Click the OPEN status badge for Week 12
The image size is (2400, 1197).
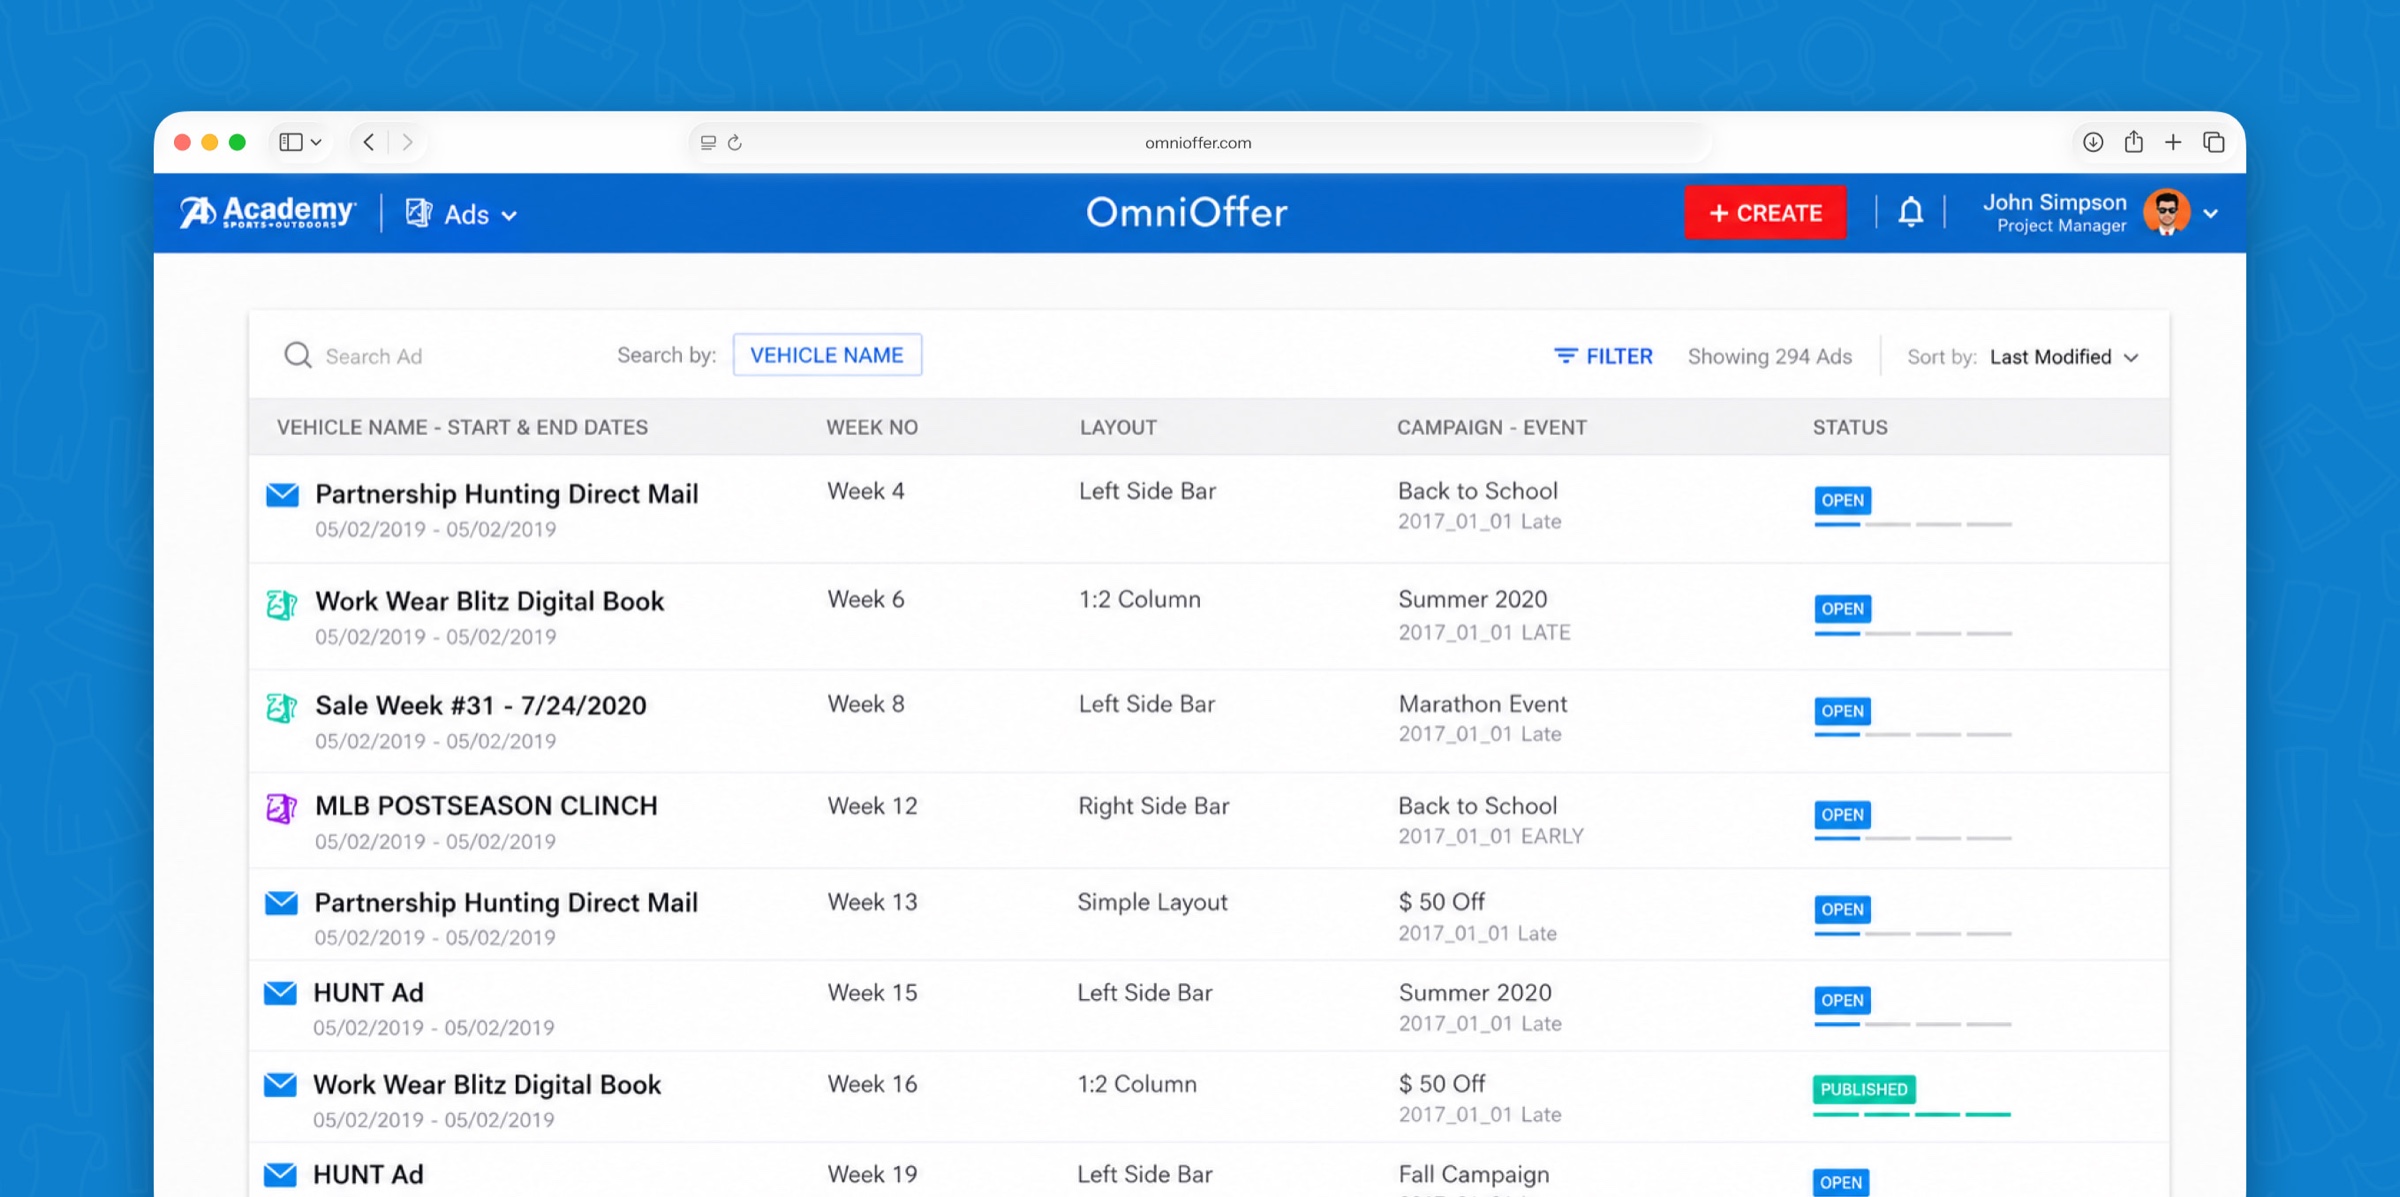(1842, 814)
